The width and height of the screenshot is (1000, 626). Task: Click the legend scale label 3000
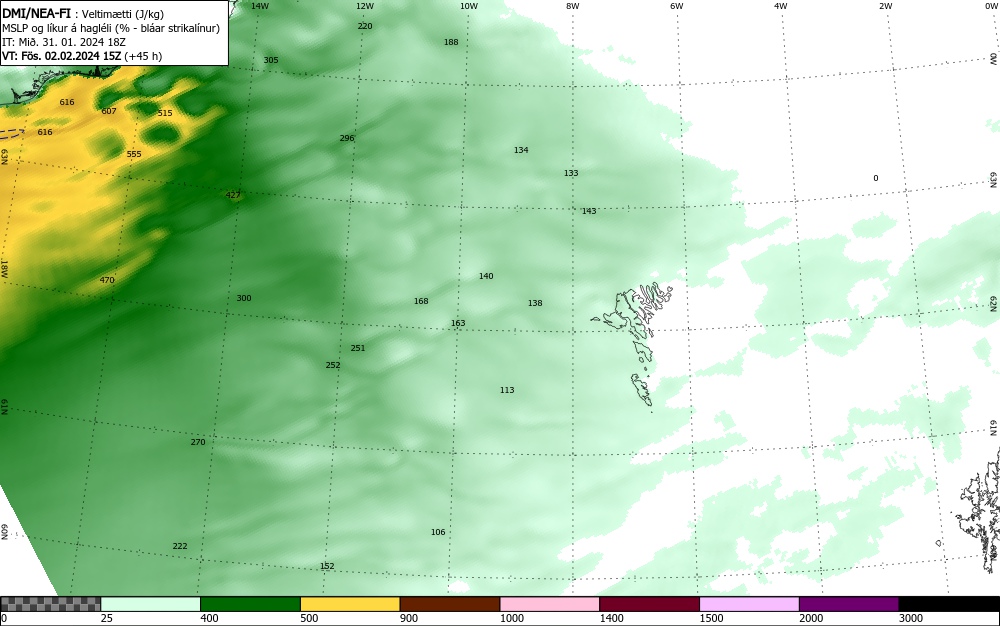[911, 618]
